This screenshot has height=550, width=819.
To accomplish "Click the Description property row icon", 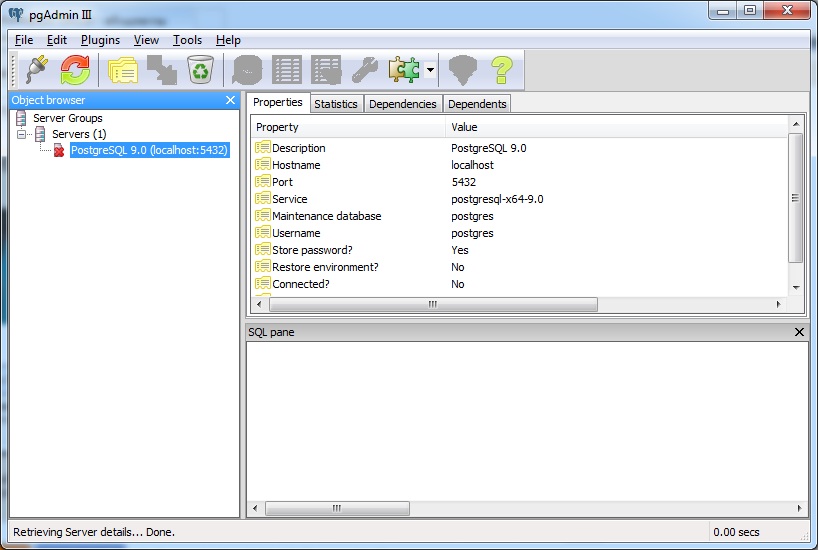I will point(263,147).
